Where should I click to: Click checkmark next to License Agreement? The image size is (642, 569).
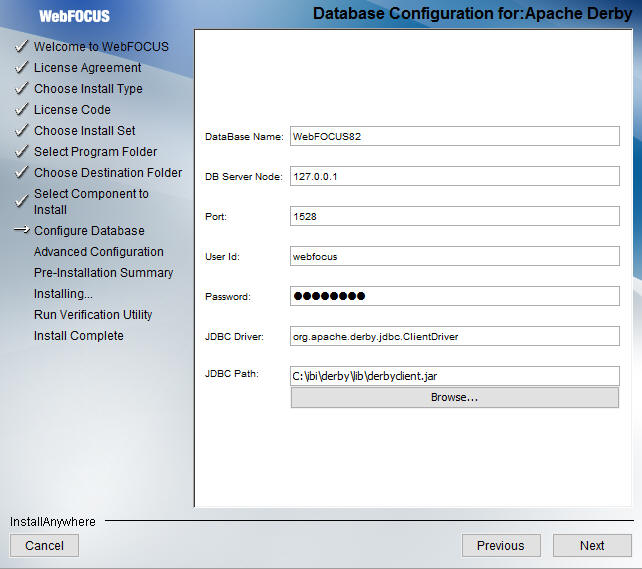21,68
